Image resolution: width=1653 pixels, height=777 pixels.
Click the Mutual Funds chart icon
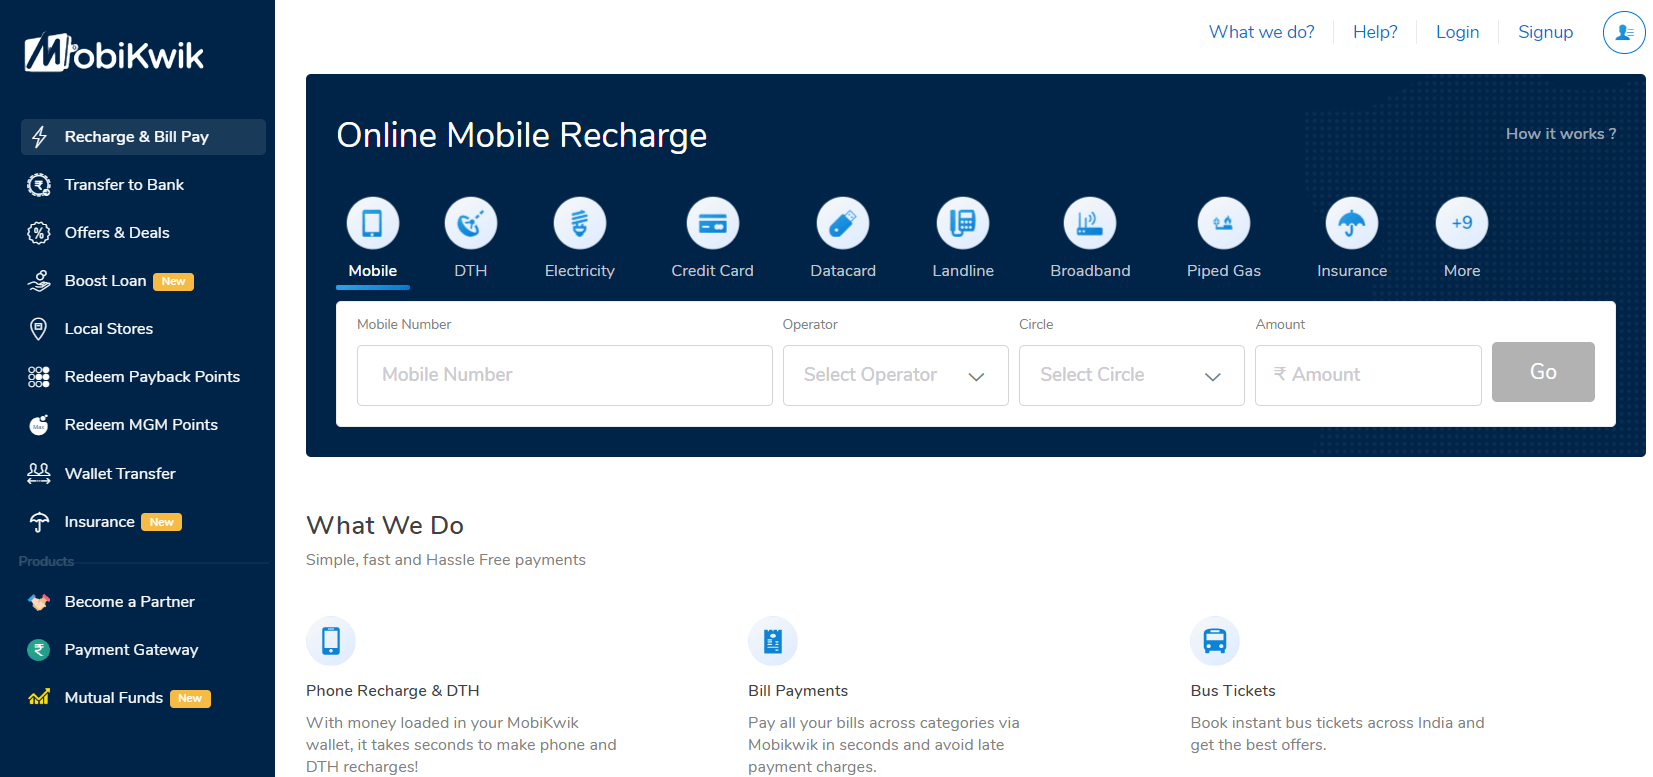click(x=39, y=698)
